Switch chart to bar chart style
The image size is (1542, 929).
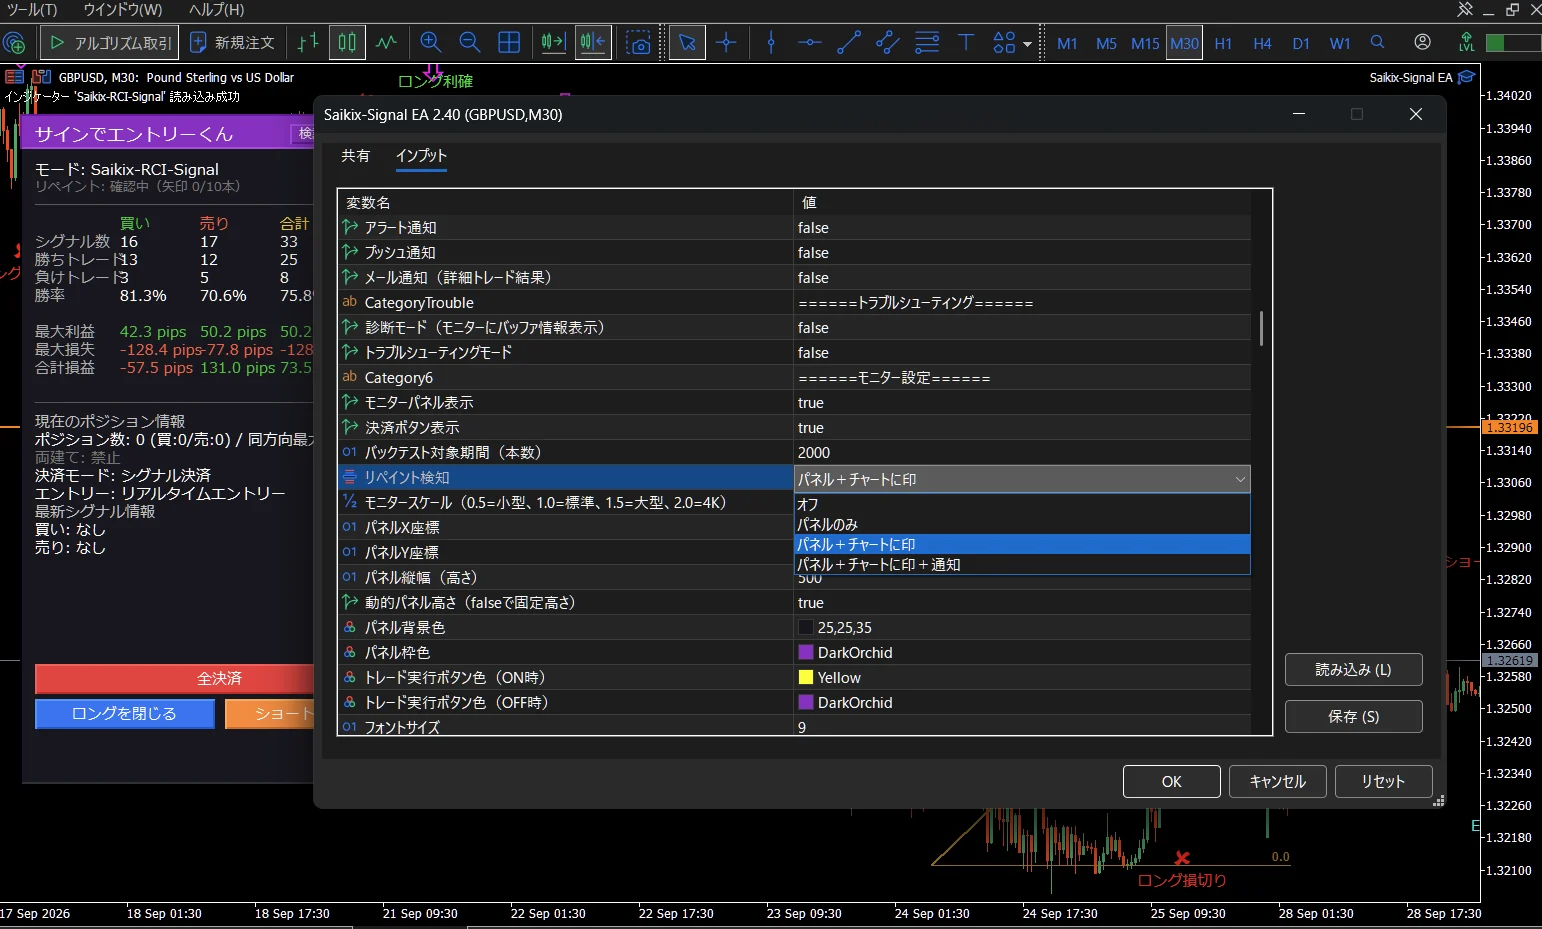(308, 43)
